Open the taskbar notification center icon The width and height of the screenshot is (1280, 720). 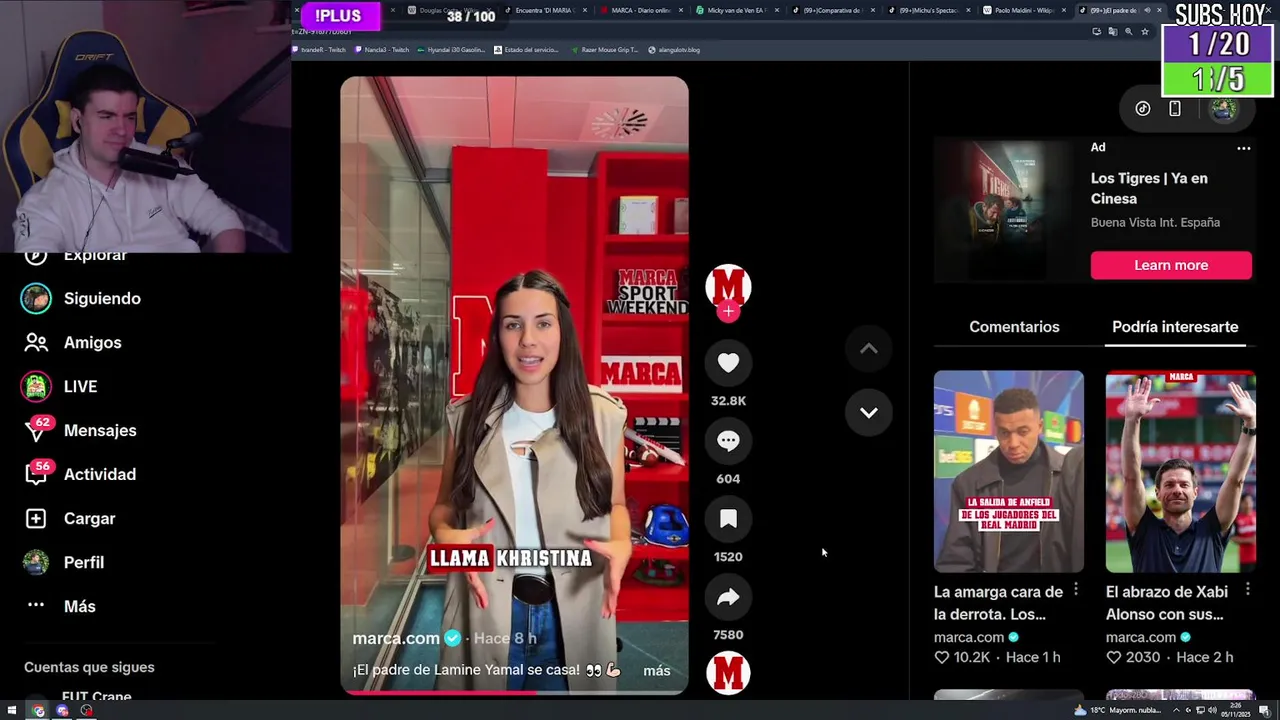[x=1264, y=711]
